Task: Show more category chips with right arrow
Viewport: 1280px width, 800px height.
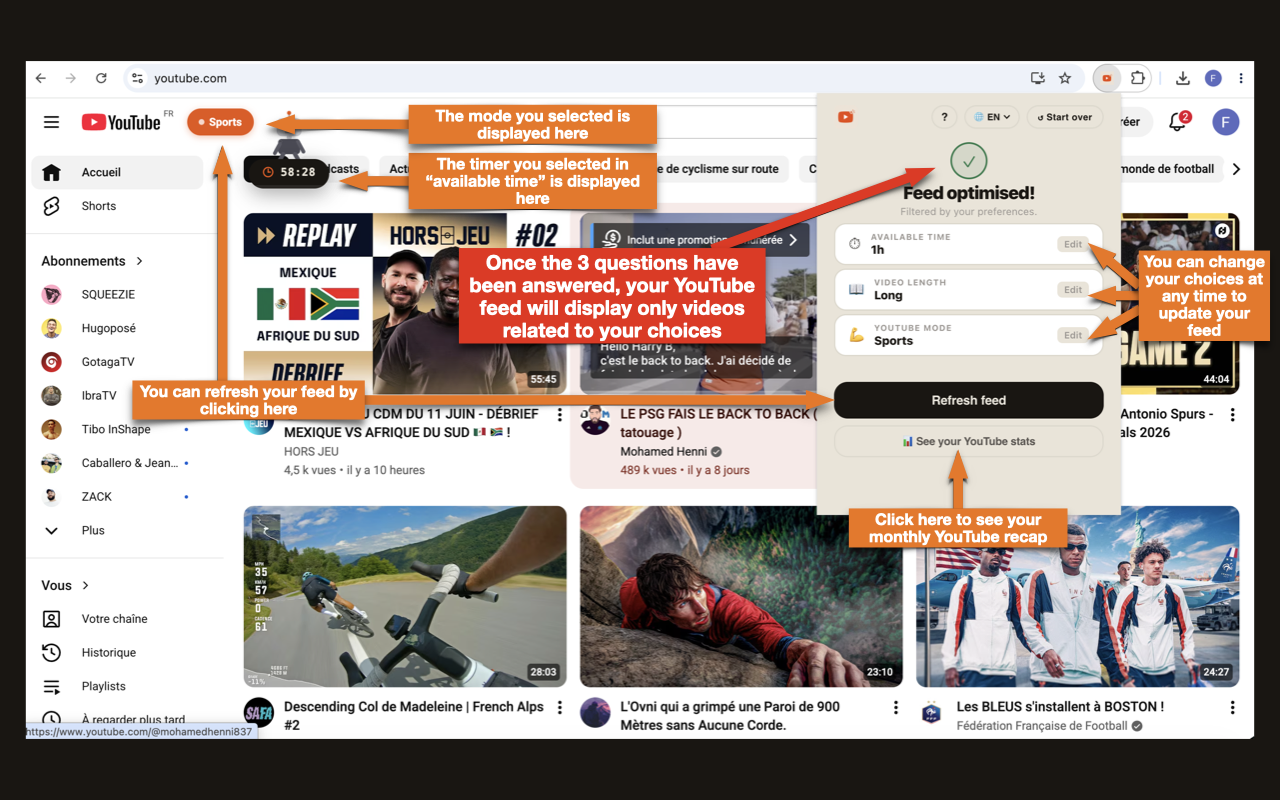Action: [1237, 169]
